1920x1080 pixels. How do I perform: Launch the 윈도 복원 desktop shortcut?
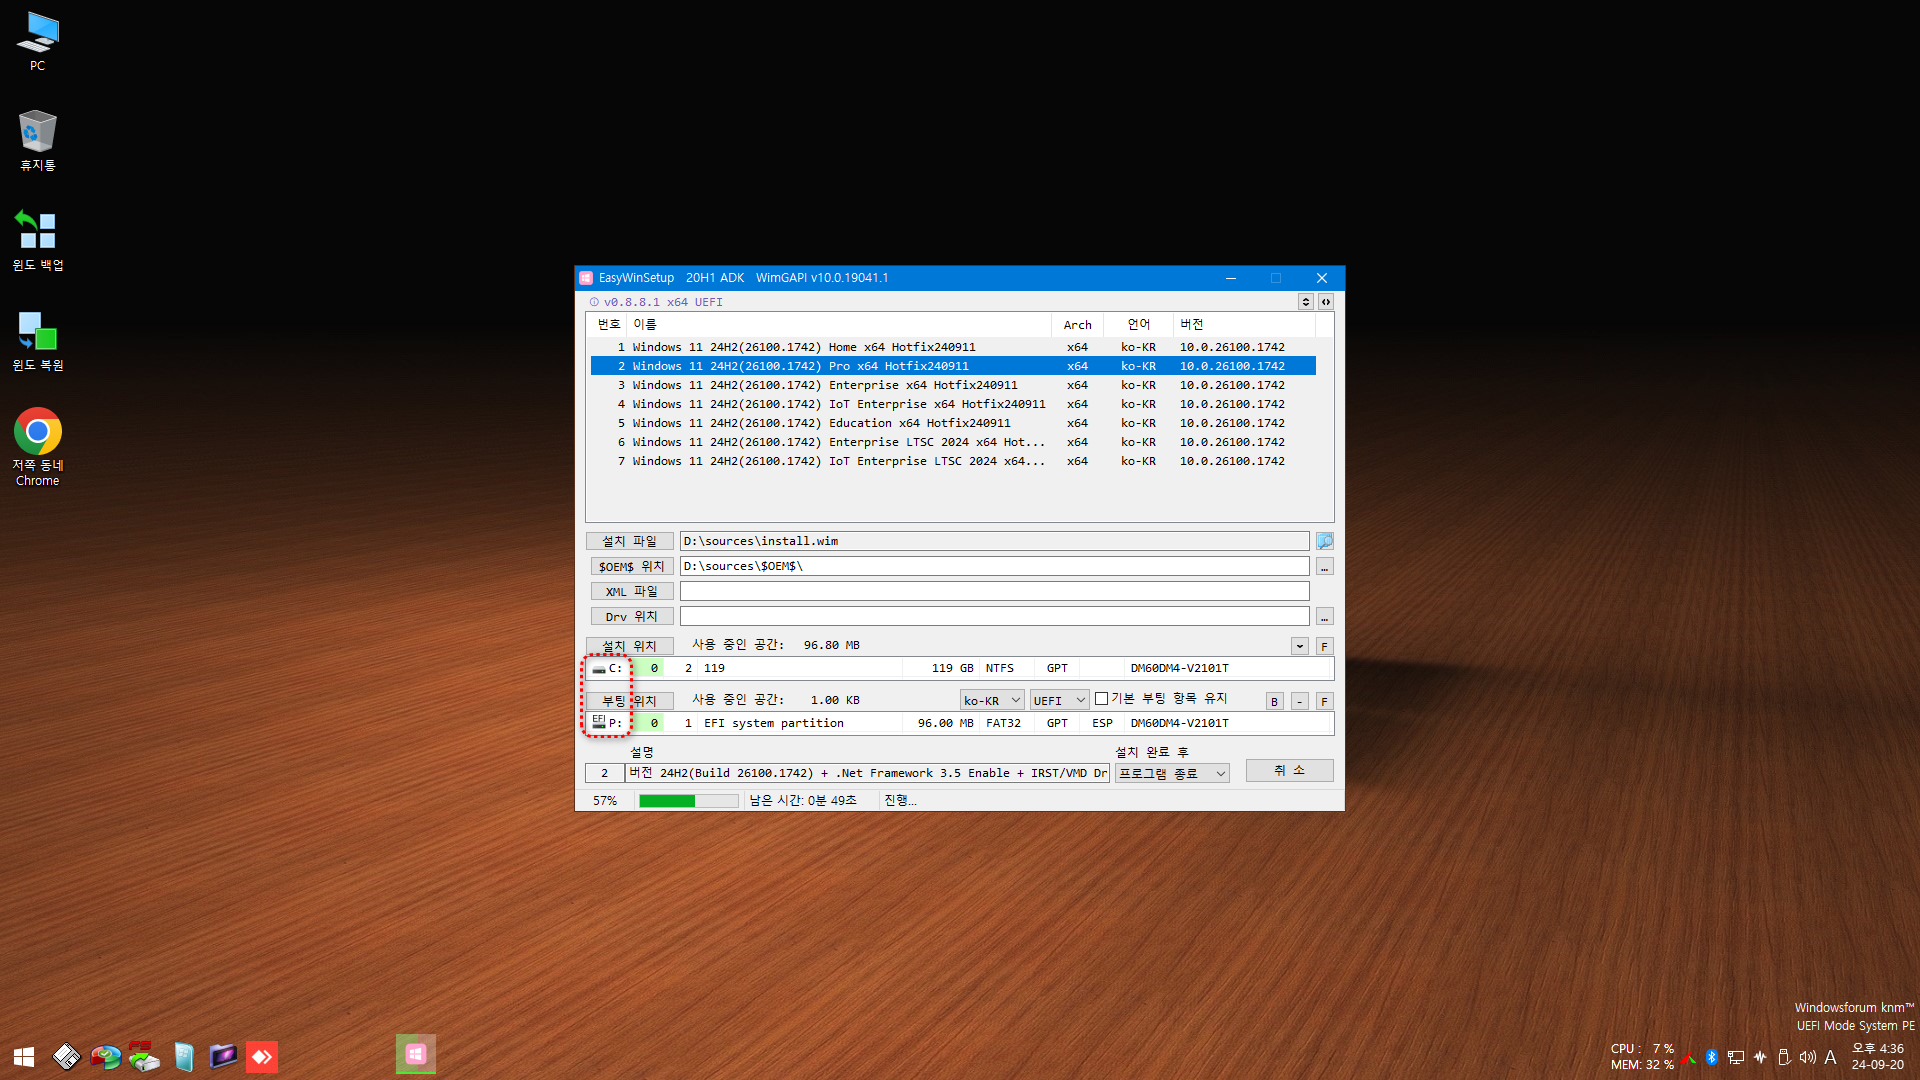(x=37, y=340)
